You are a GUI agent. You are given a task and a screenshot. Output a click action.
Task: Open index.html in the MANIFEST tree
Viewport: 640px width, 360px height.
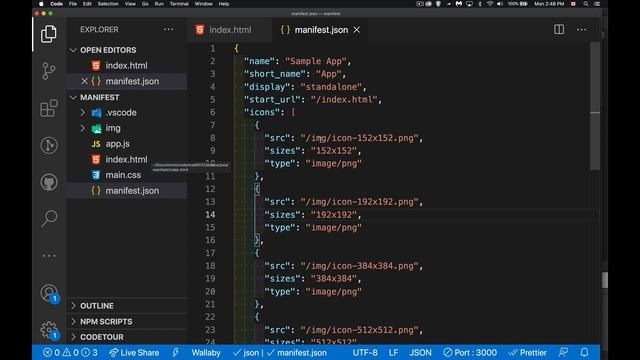126,159
